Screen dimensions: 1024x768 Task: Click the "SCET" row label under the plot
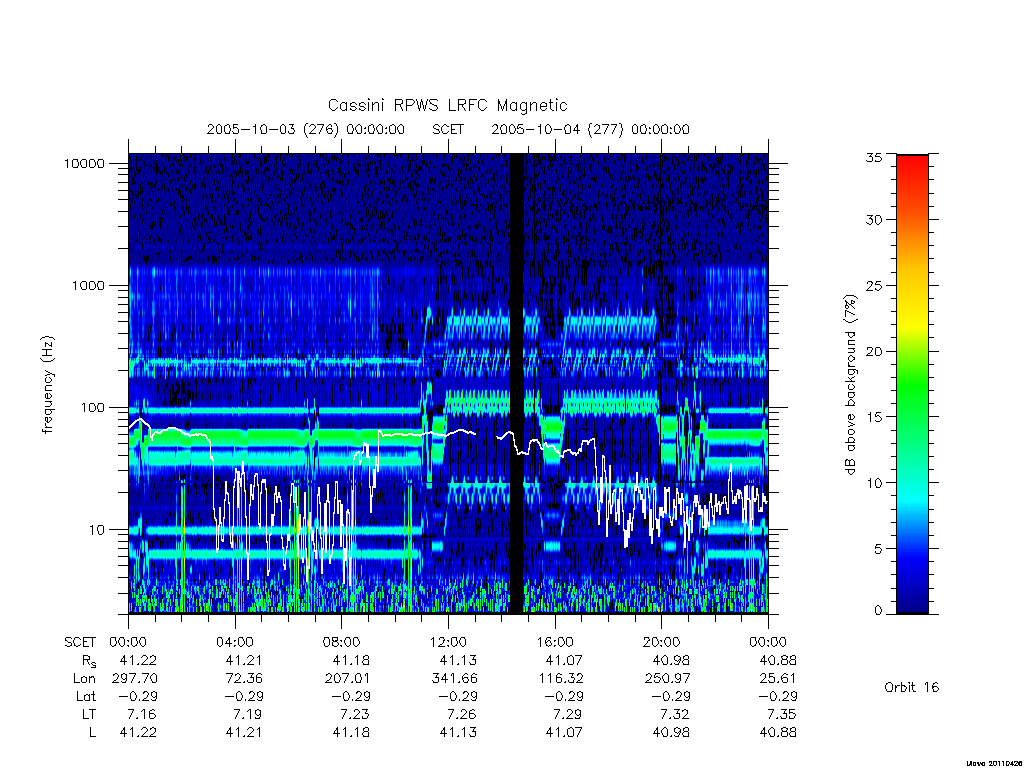80,642
